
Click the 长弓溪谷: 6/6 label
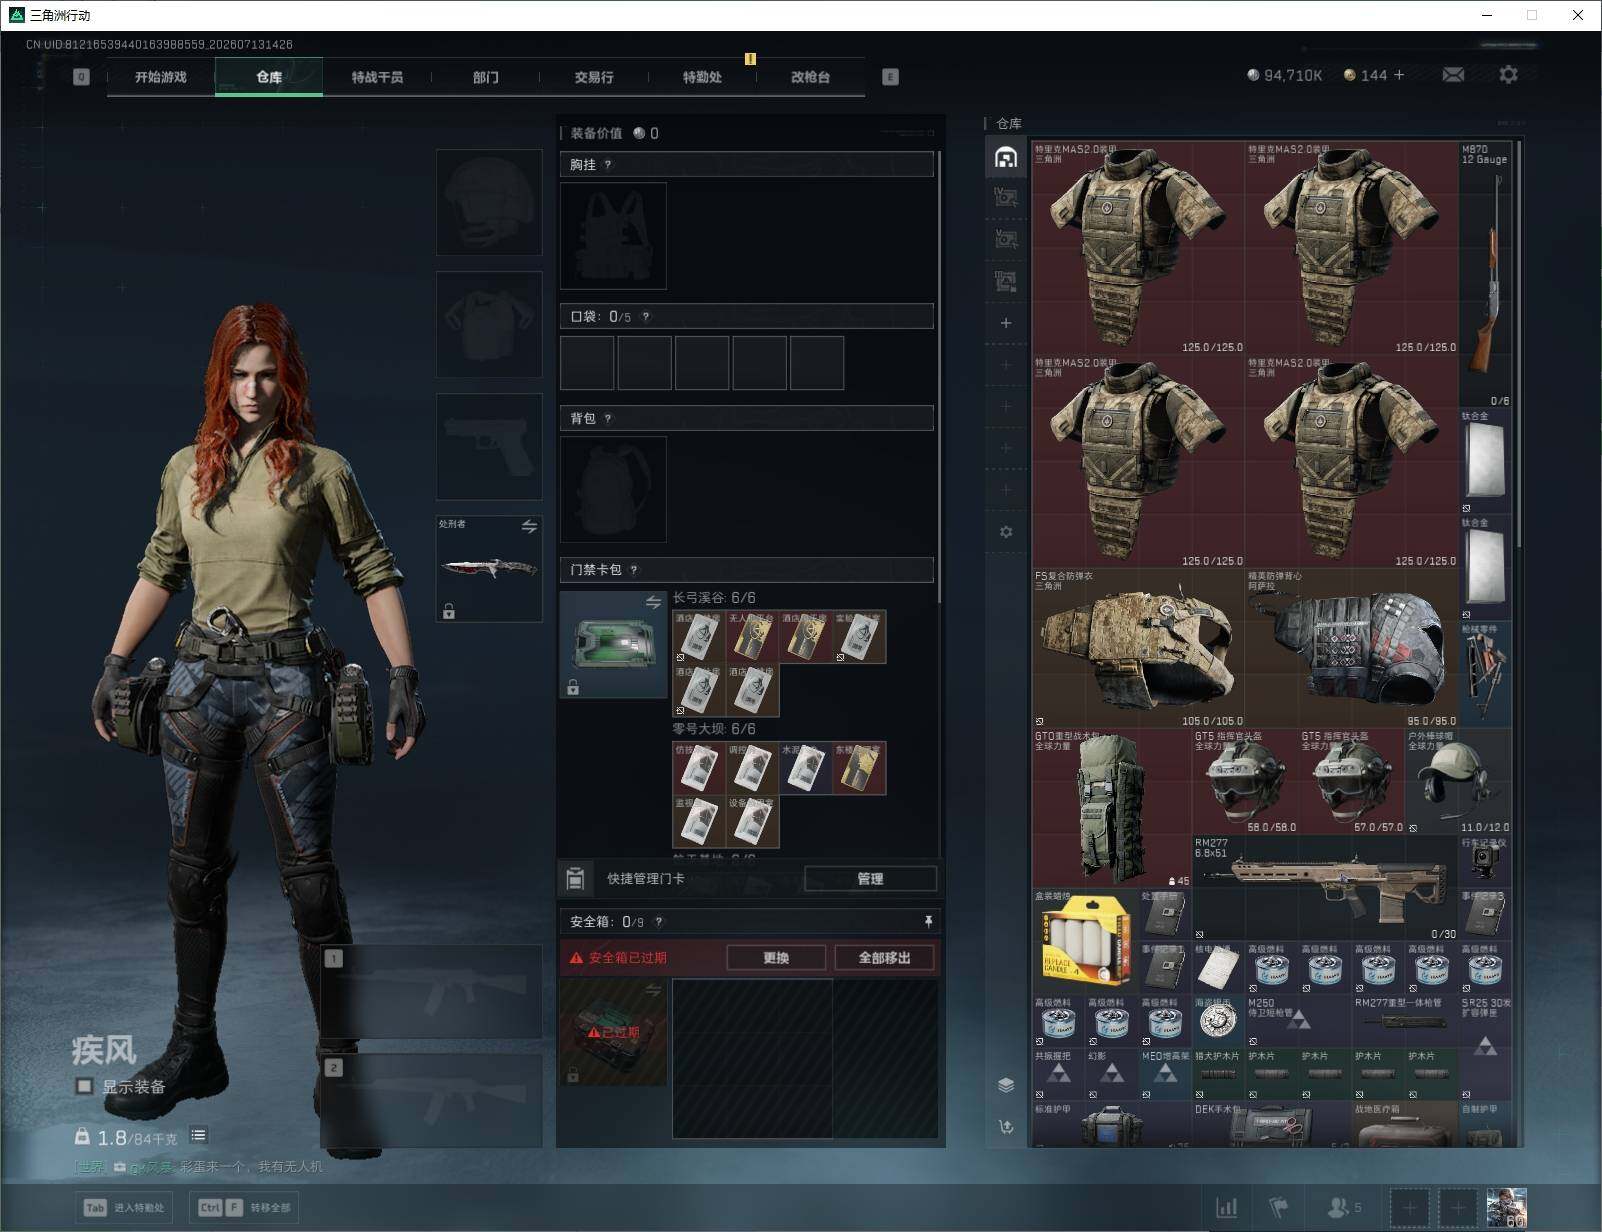[714, 598]
